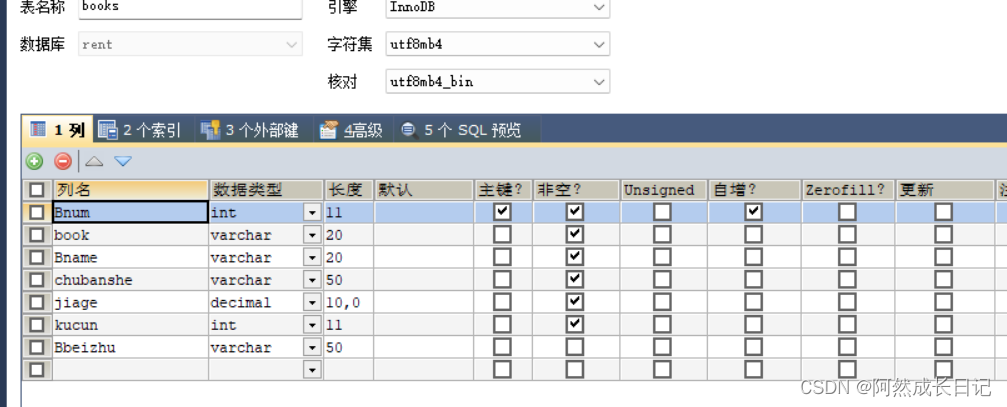Click the Unsigned column header
The image size is (1007, 407).
[663, 190]
